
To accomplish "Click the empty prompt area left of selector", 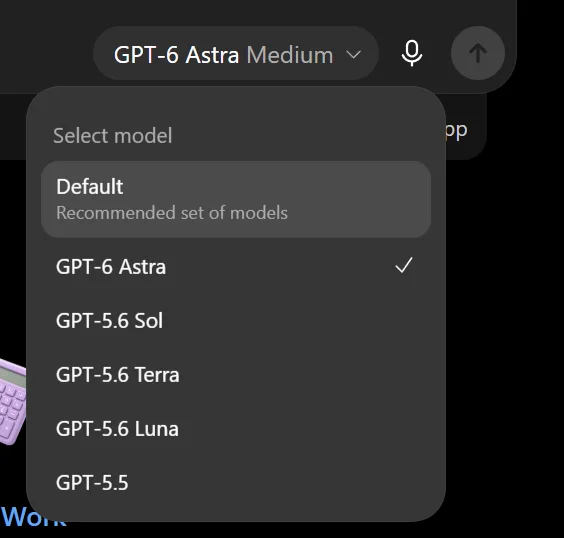I will click(x=45, y=54).
